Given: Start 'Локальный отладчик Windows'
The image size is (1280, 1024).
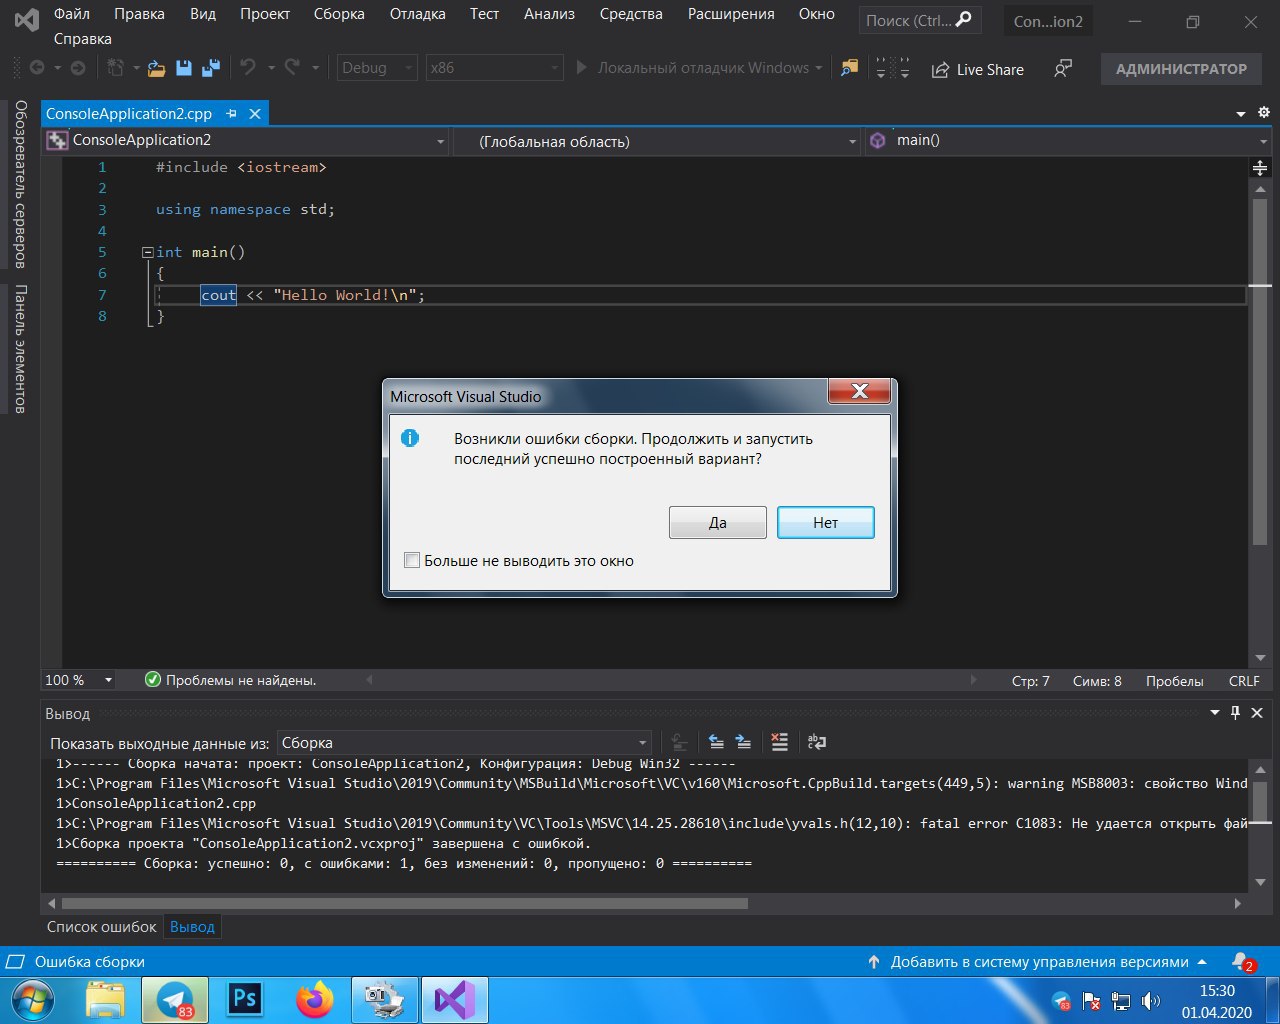Looking at the screenshot, I should [699, 68].
